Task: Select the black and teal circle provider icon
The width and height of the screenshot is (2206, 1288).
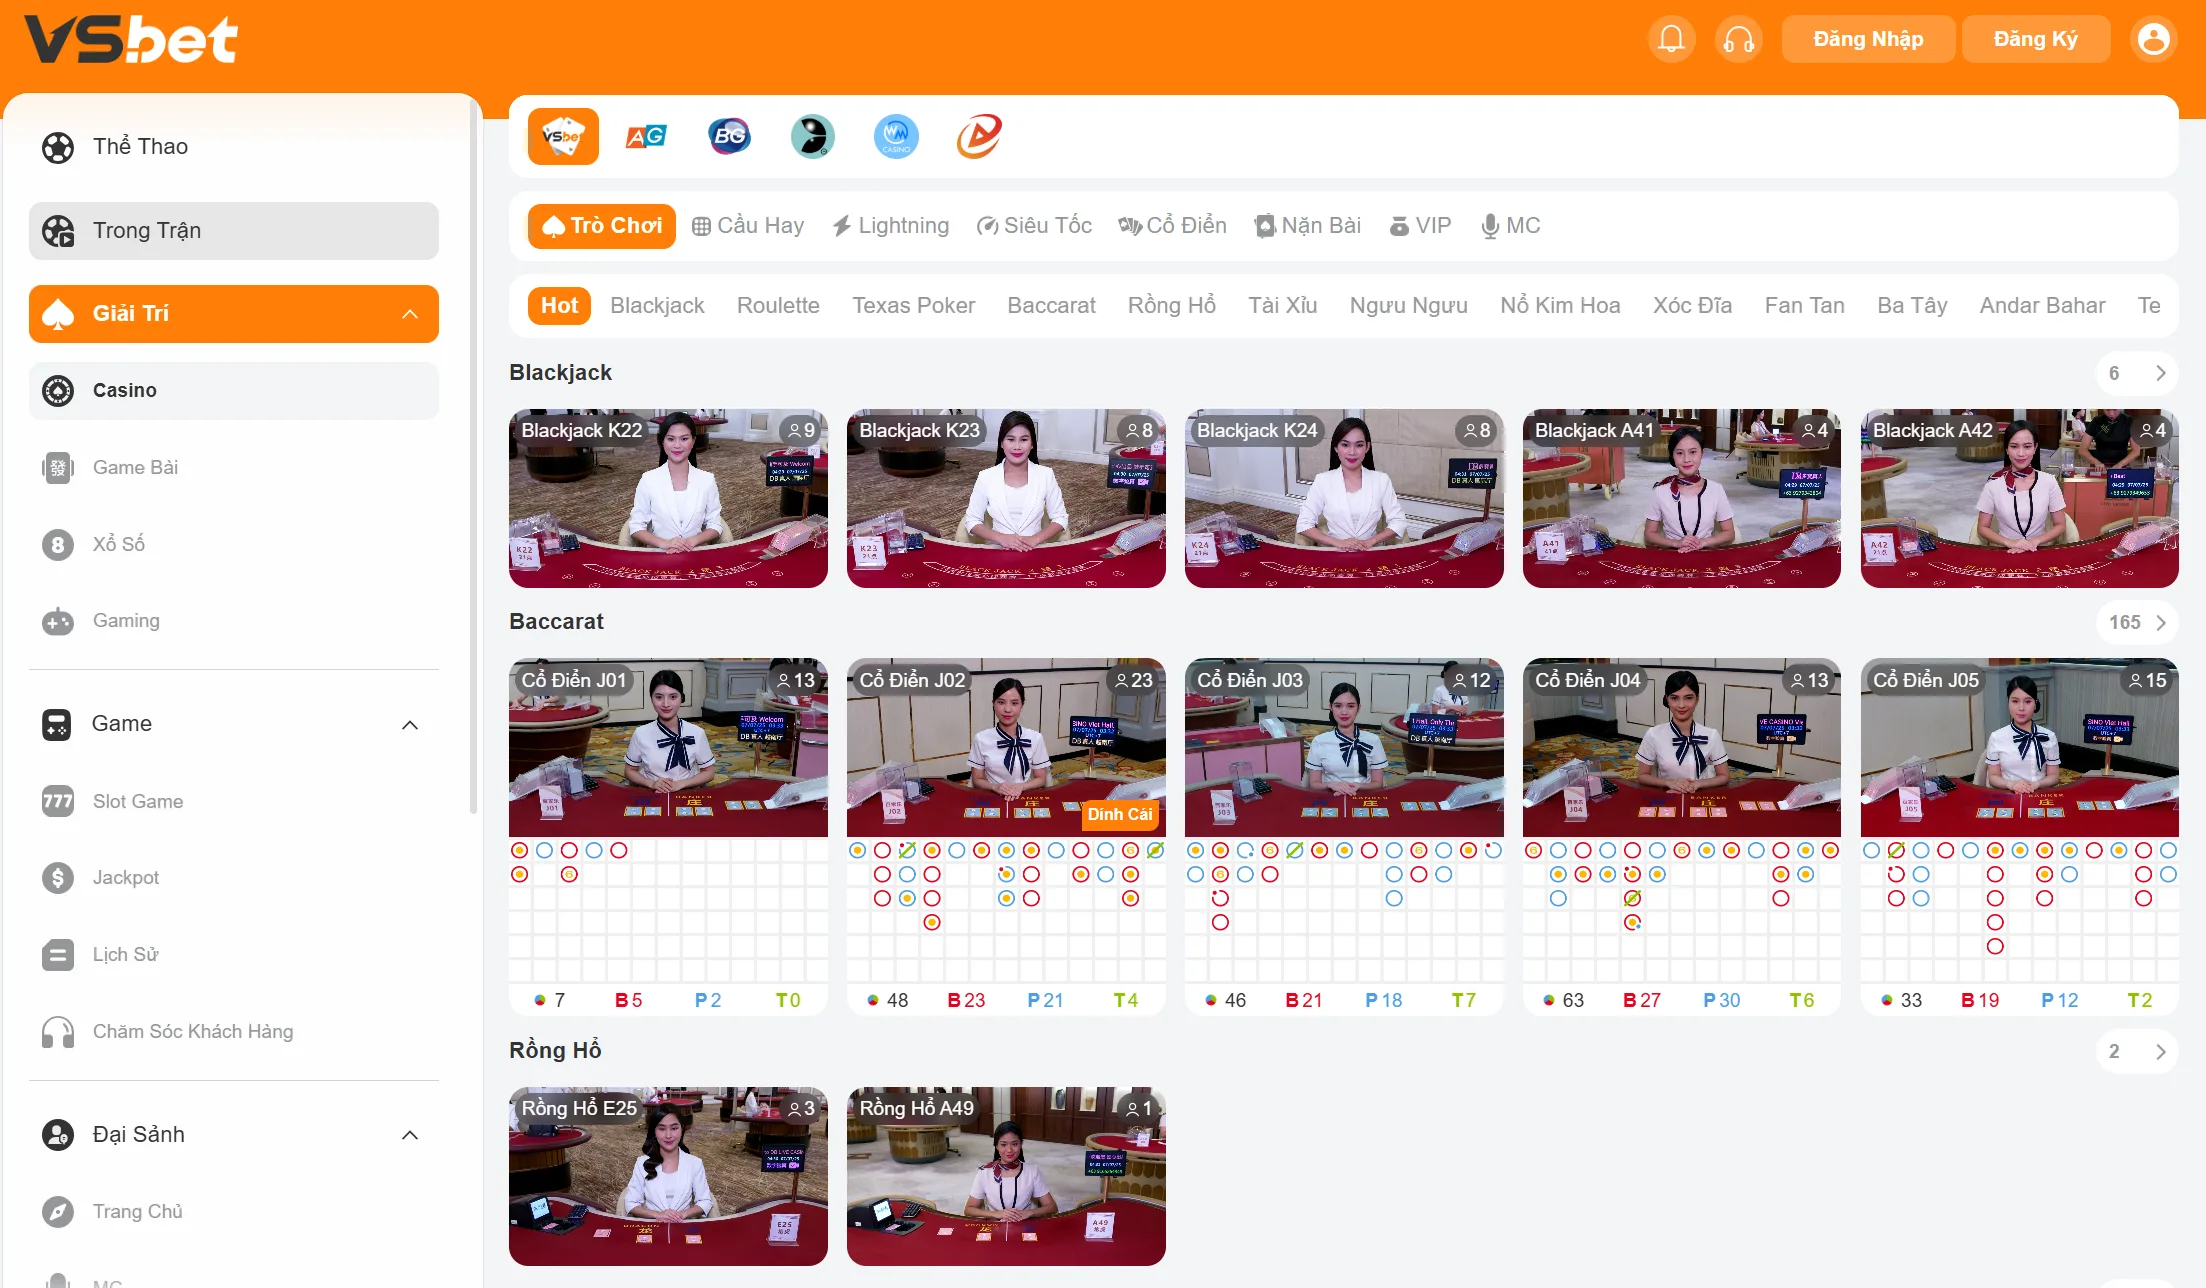Action: pyautogui.click(x=812, y=136)
